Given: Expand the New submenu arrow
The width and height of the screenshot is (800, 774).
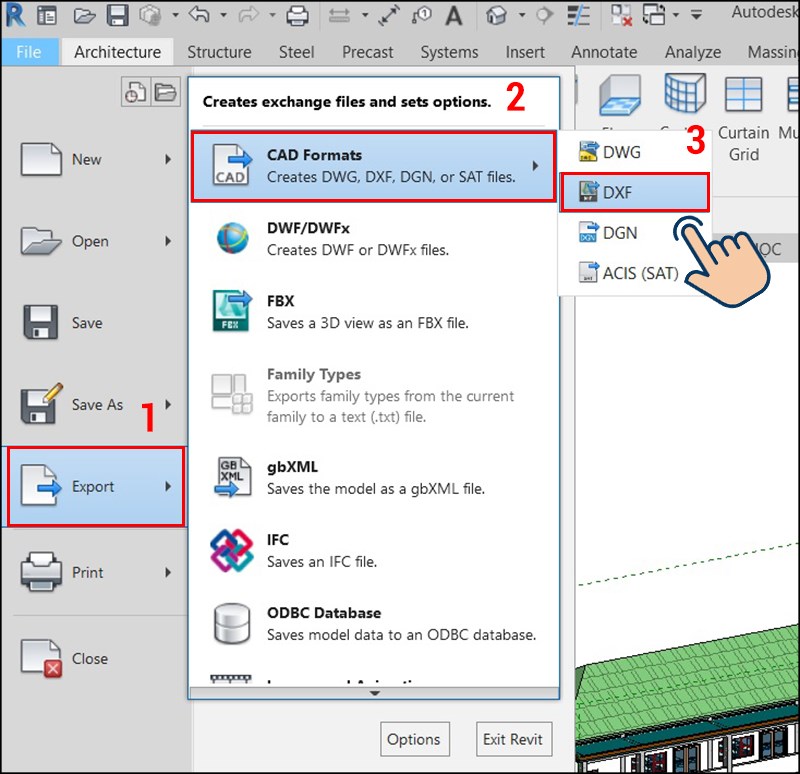Looking at the screenshot, I should click(x=168, y=160).
